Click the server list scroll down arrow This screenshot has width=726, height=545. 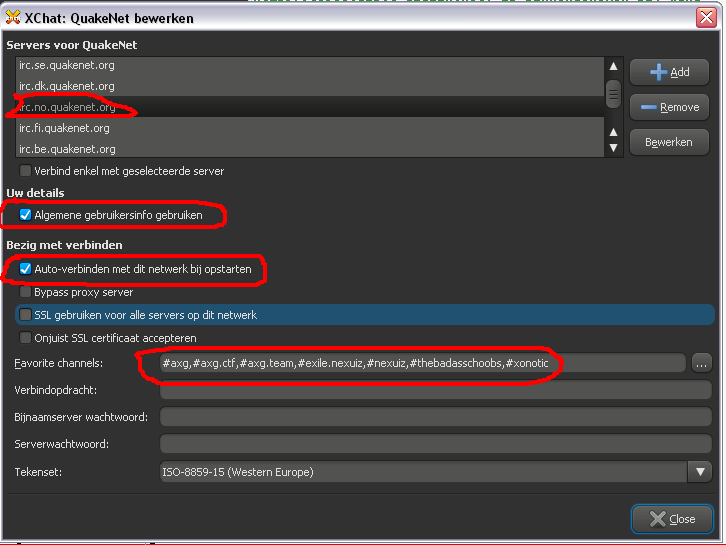pyautogui.click(x=613, y=148)
